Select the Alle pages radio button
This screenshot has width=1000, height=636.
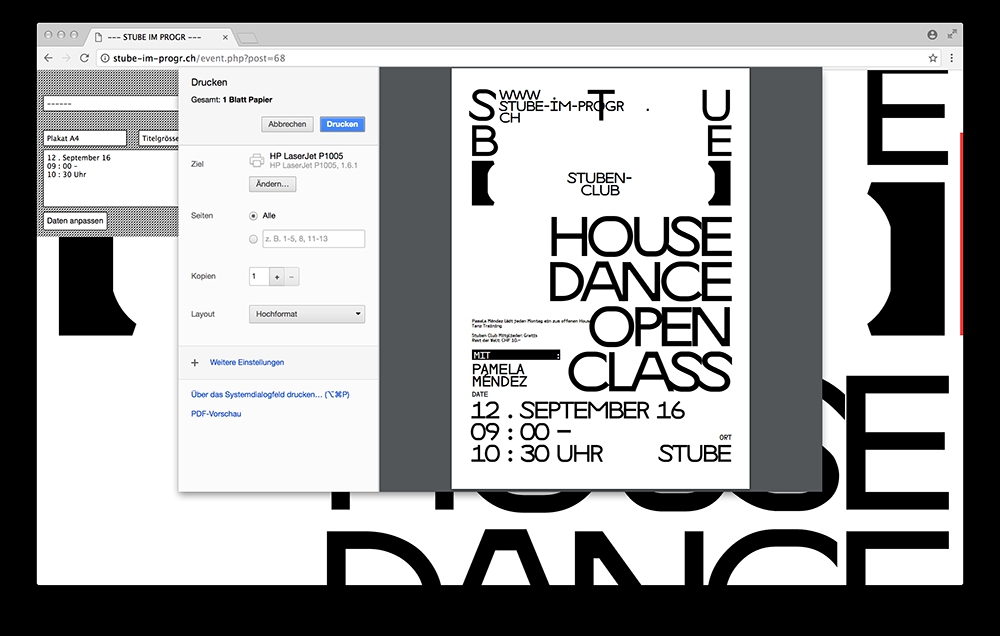point(253,216)
